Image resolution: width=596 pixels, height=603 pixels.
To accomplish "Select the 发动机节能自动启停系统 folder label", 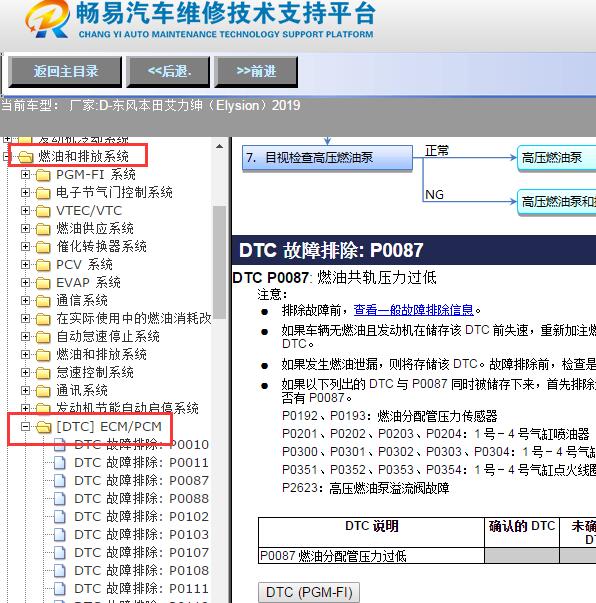I will 127,408.
